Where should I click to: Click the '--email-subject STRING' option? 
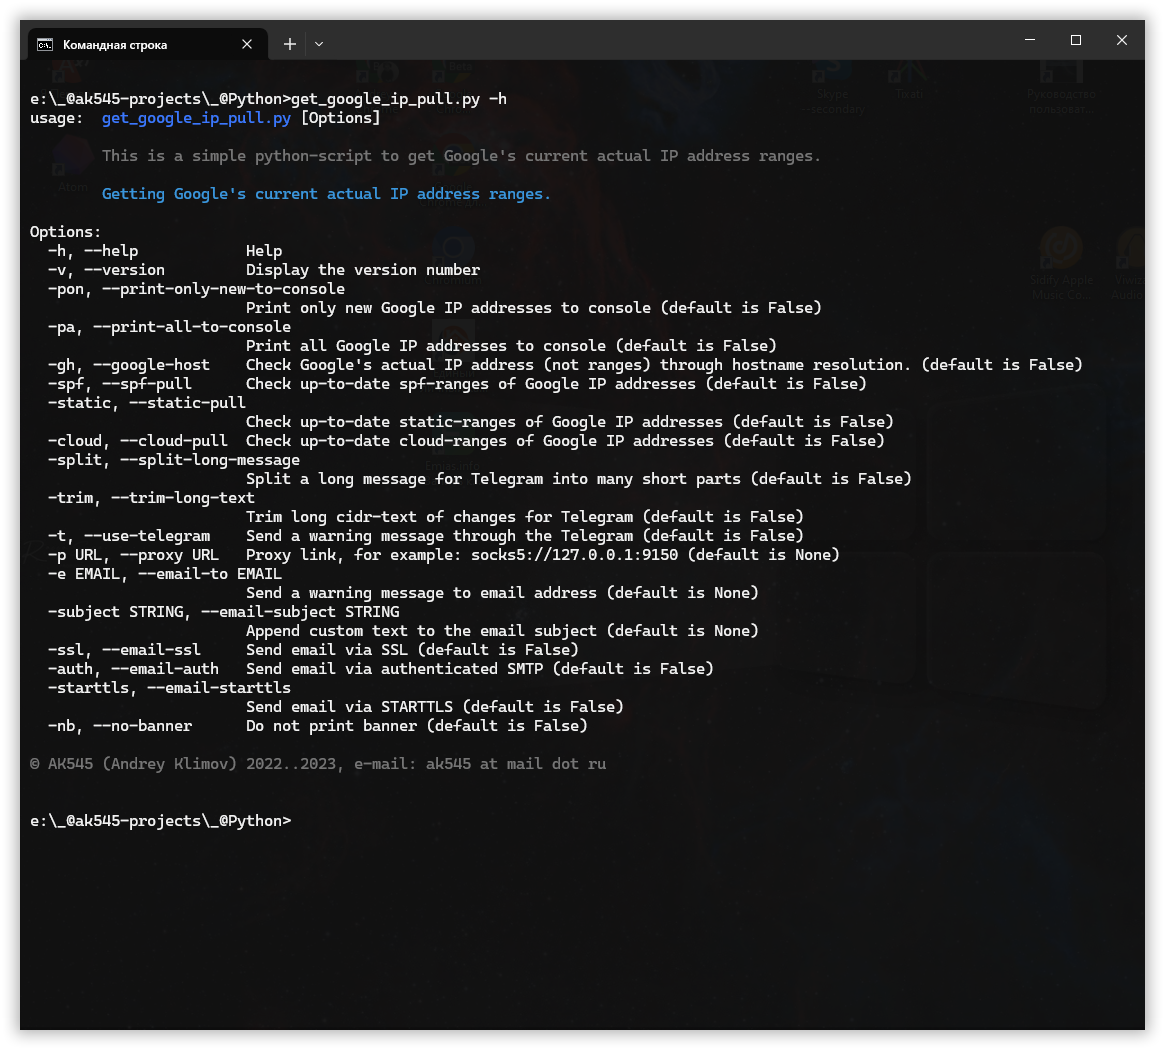point(300,612)
